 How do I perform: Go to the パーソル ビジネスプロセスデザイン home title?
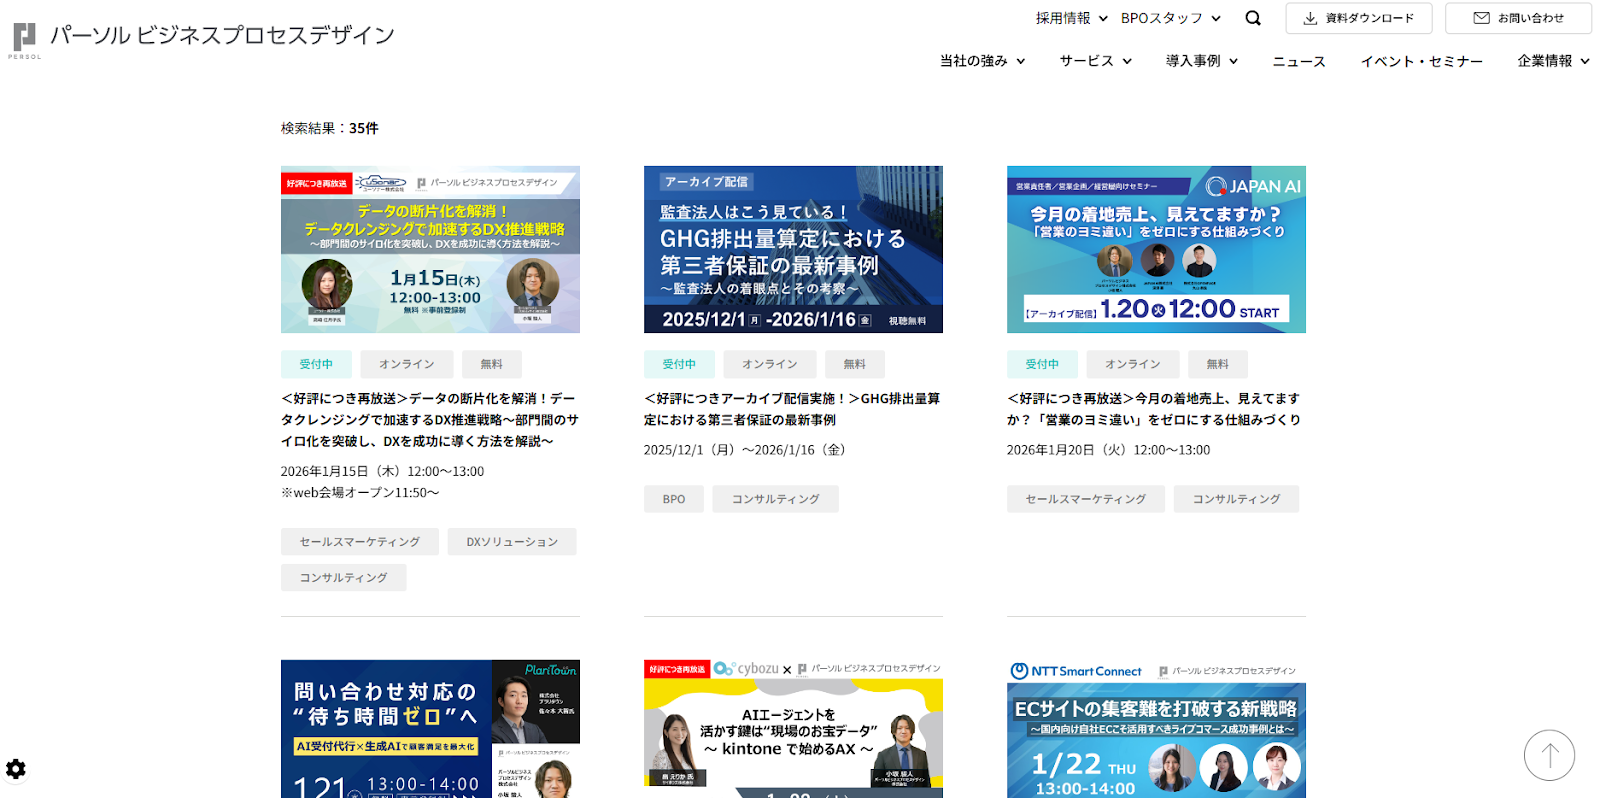[222, 35]
